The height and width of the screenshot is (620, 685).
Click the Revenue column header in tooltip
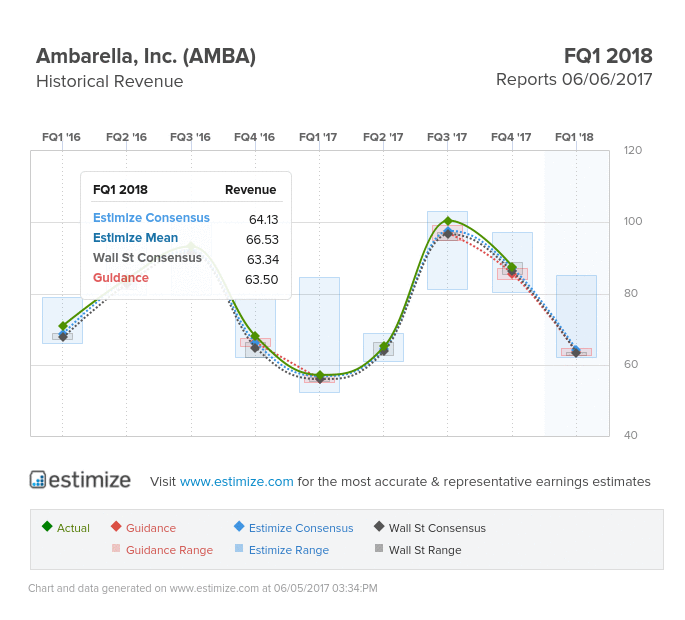point(250,190)
